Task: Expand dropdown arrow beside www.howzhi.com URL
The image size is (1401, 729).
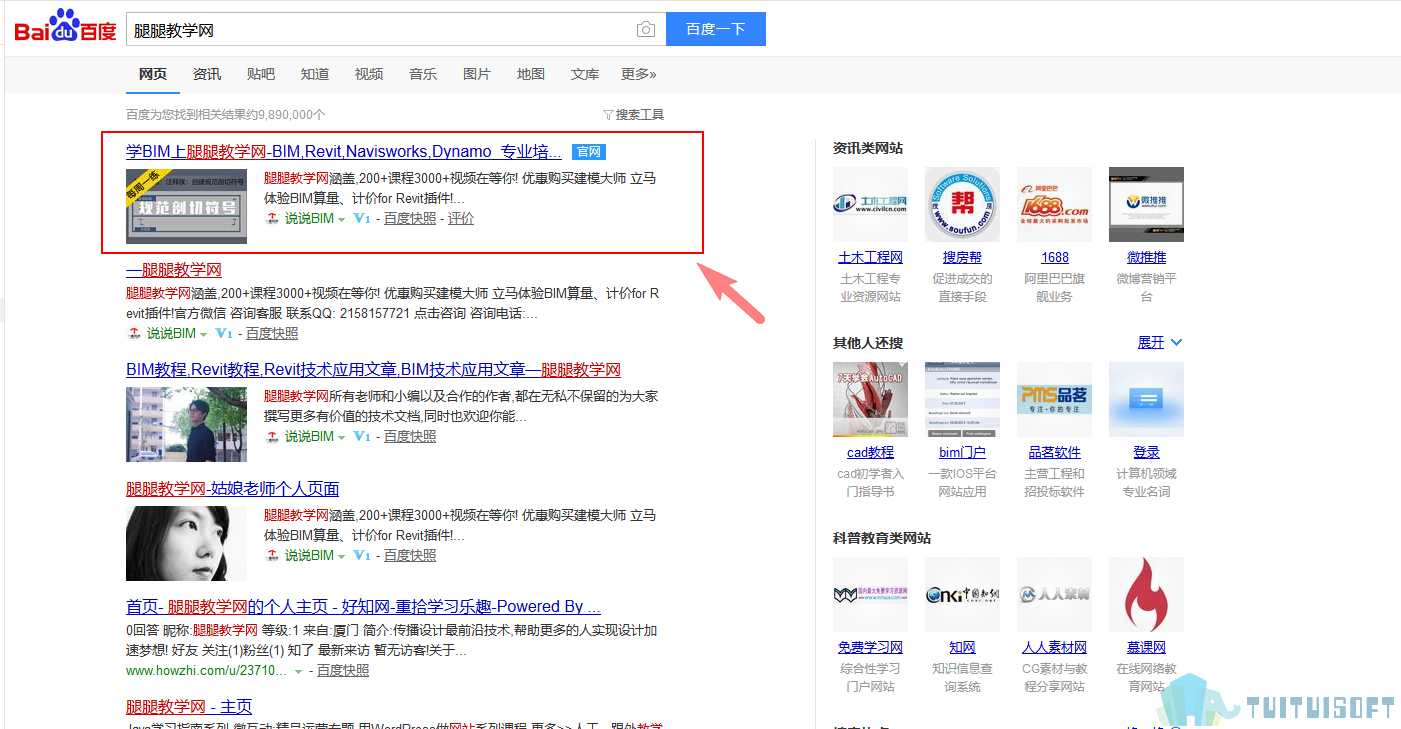Action: 298,671
